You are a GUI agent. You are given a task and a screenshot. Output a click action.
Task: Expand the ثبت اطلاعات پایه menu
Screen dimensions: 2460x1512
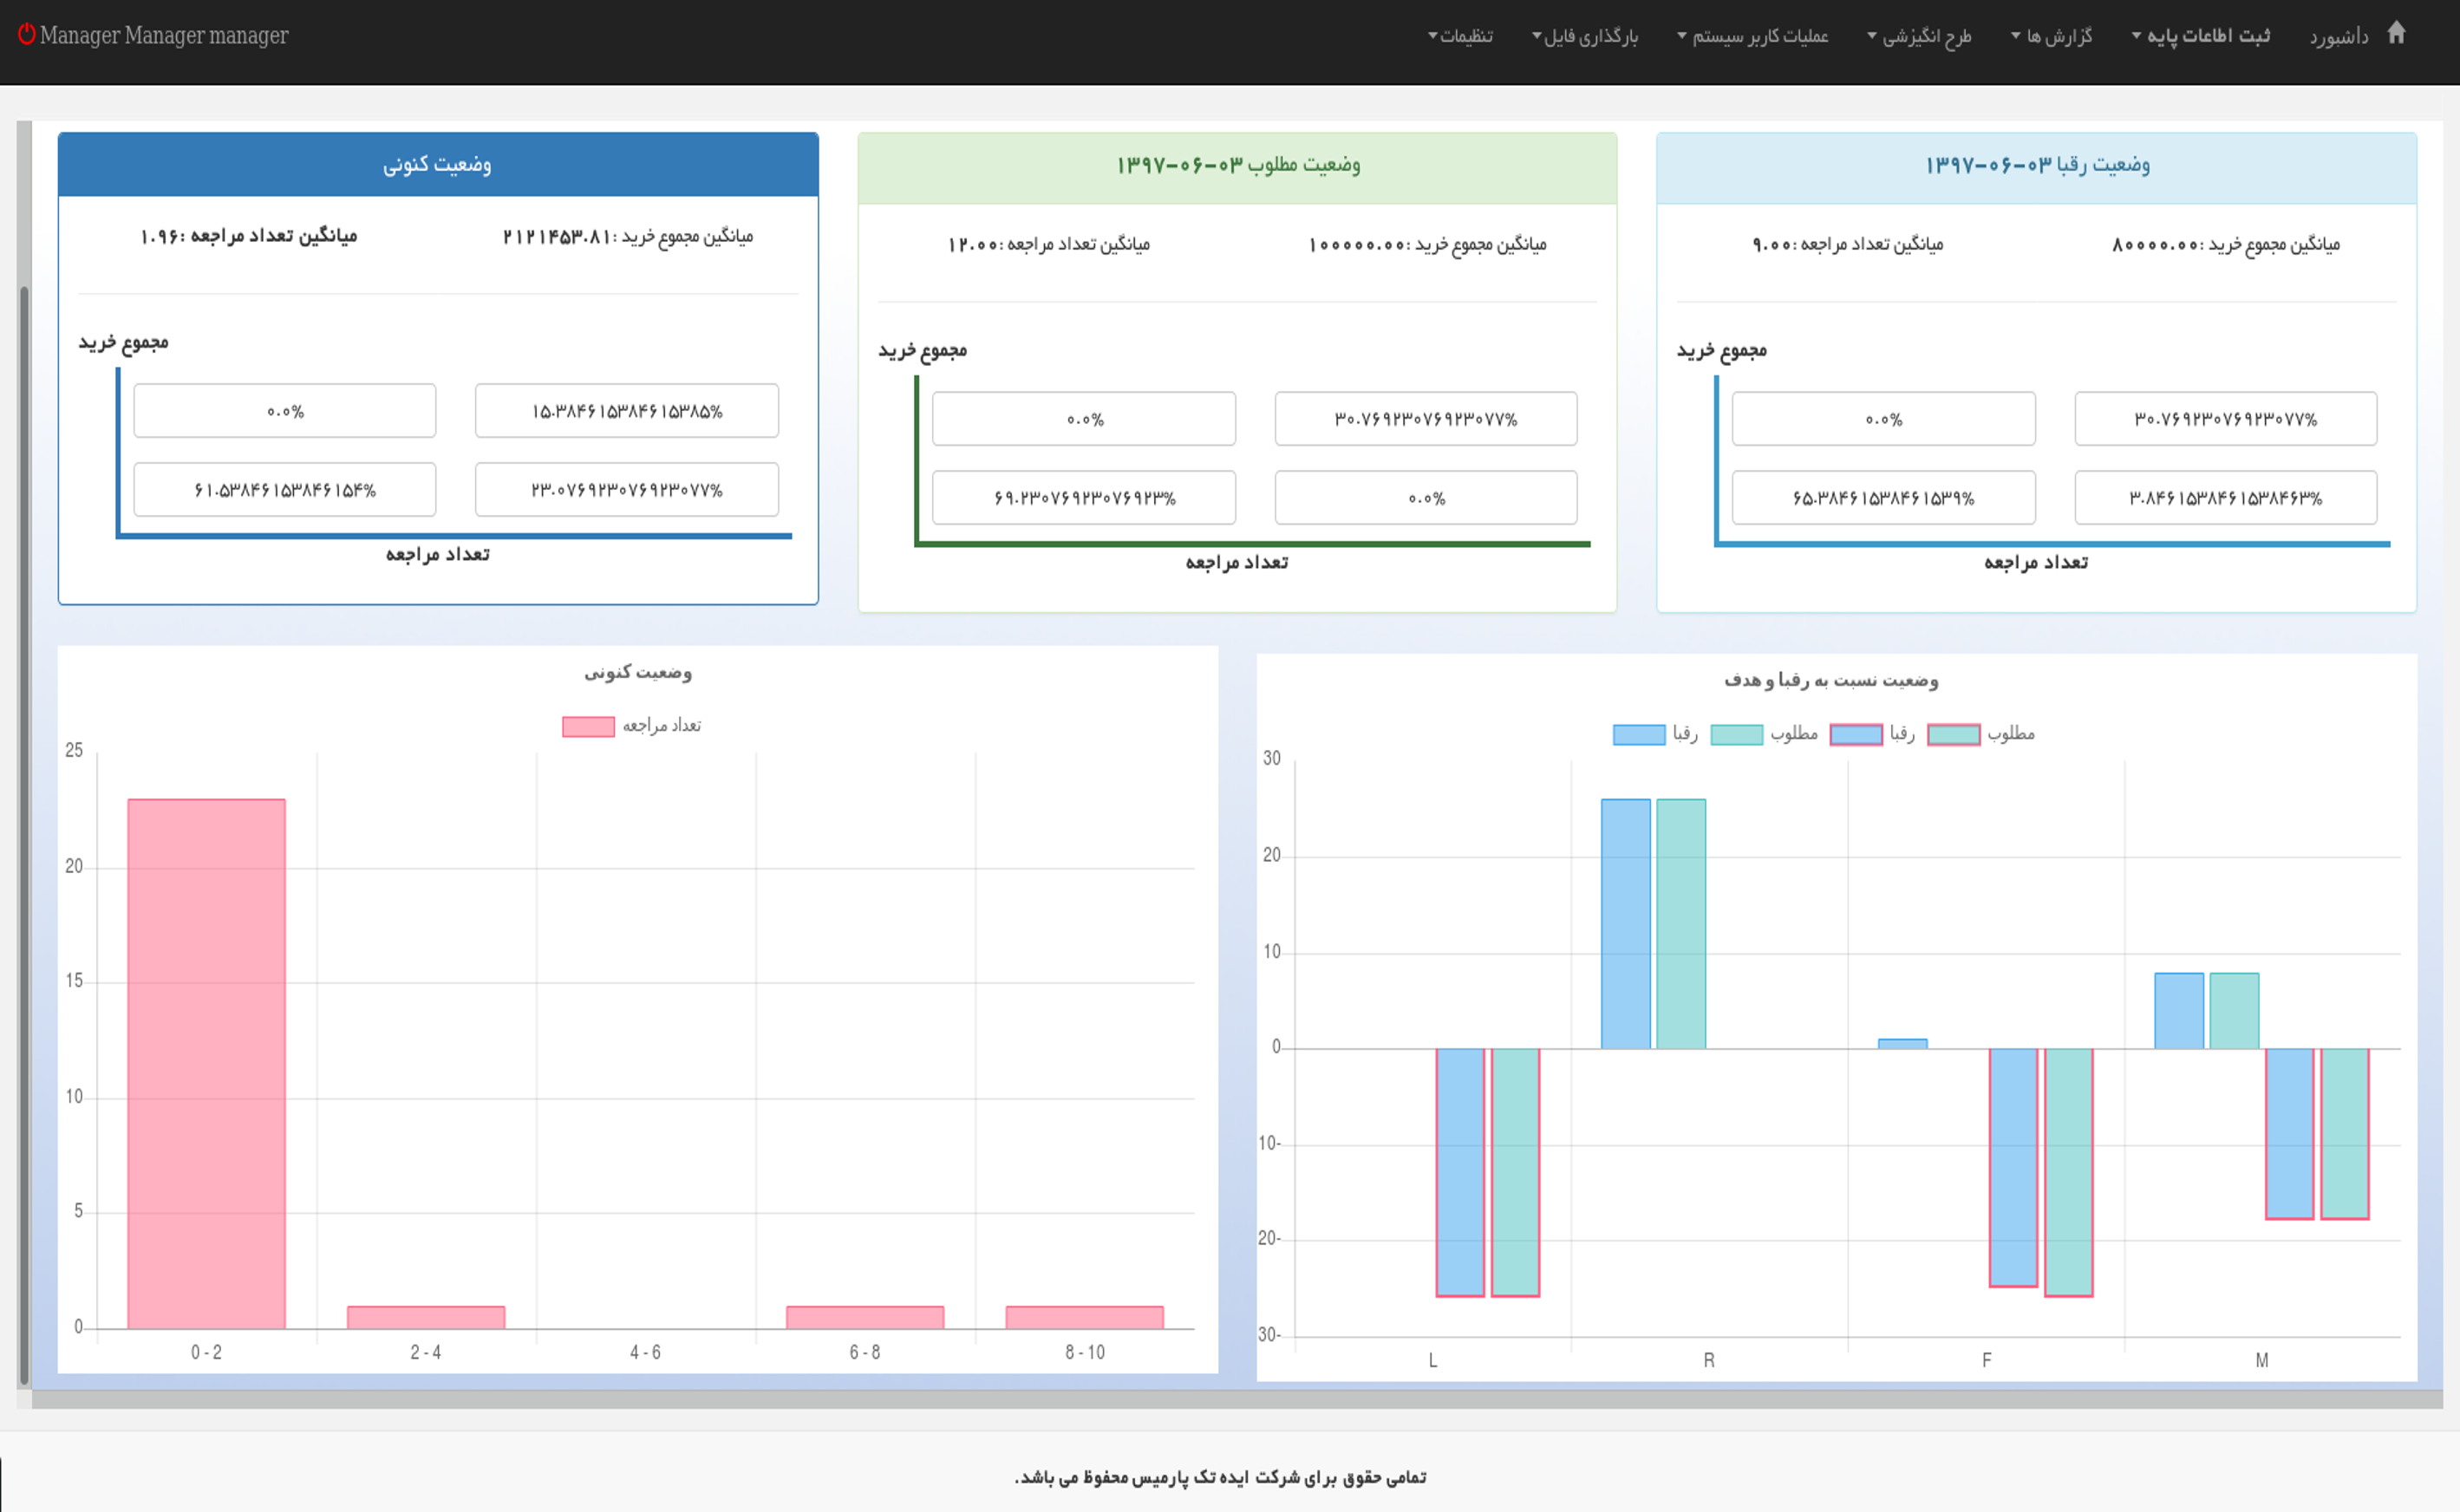point(2200,36)
